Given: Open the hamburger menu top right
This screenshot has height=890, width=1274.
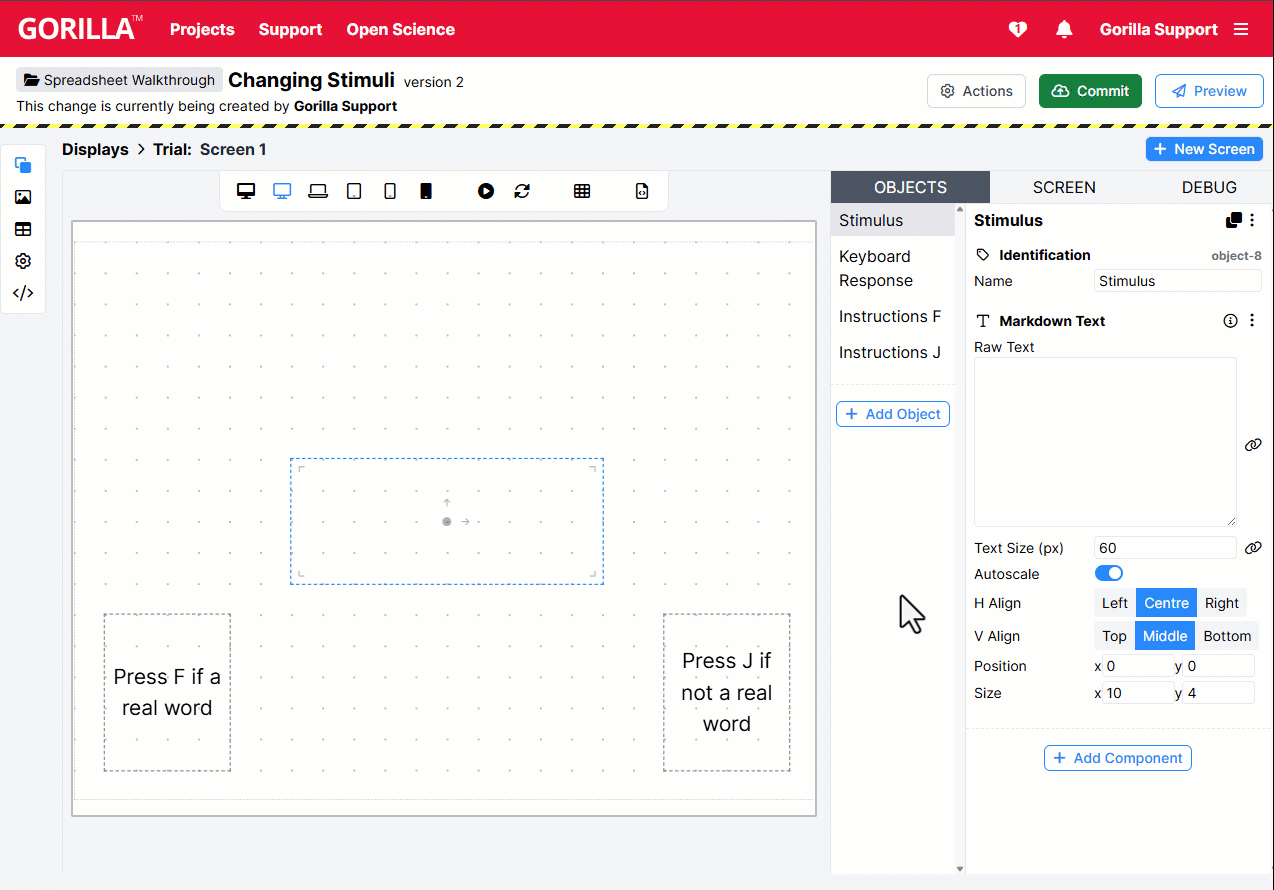Looking at the screenshot, I should click(1241, 29).
